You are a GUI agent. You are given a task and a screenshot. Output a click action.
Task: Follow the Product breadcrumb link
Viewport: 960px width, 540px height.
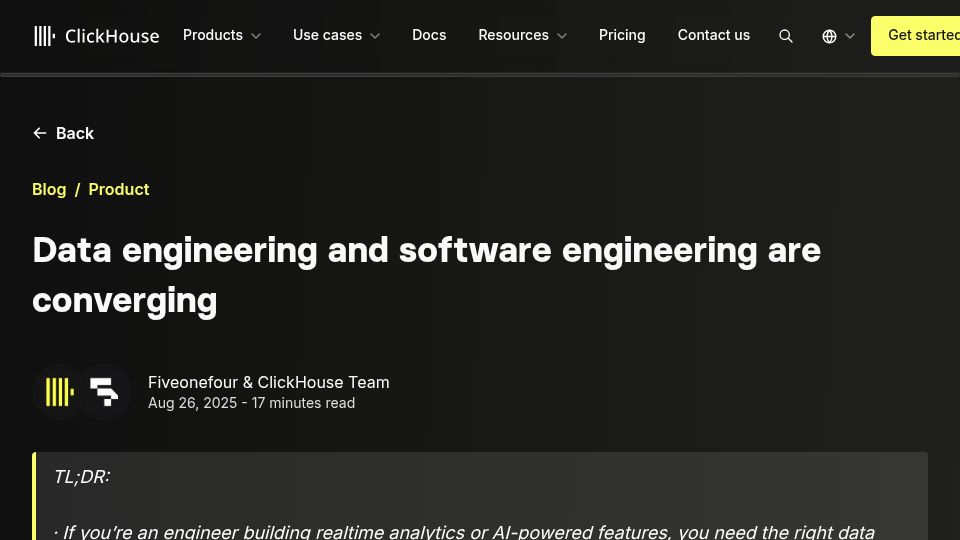pos(119,189)
